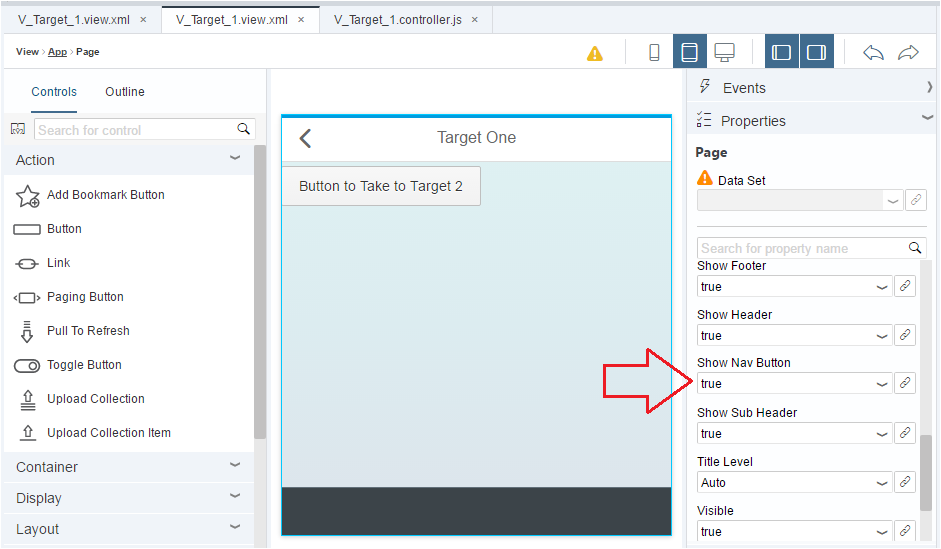
Task: Switch to desktop device preview
Action: (x=724, y=52)
